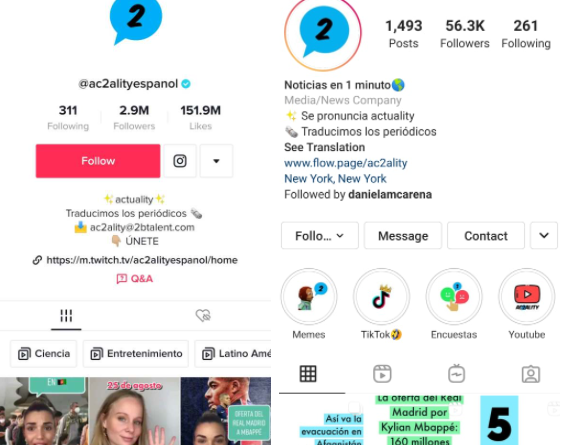The image size is (584, 445).
Task: Open linked Instagram icon next to Follow
Action: 180,161
